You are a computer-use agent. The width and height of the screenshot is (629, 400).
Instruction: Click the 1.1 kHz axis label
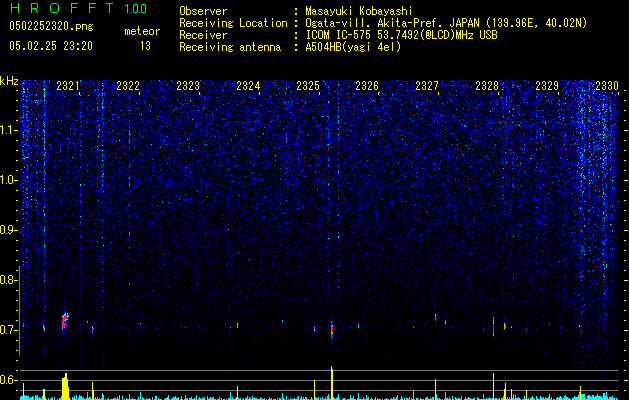9,130
